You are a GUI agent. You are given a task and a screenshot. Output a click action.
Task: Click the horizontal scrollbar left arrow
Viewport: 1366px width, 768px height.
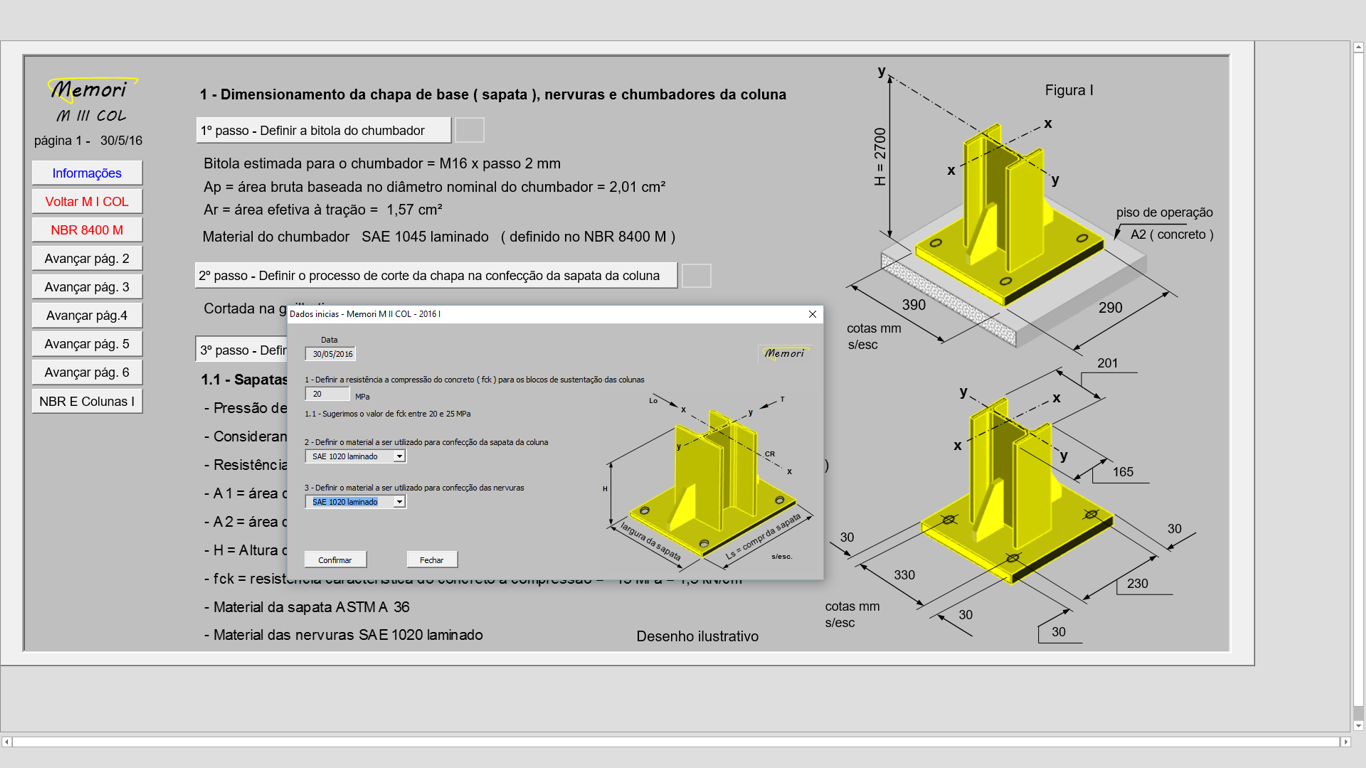(7, 742)
